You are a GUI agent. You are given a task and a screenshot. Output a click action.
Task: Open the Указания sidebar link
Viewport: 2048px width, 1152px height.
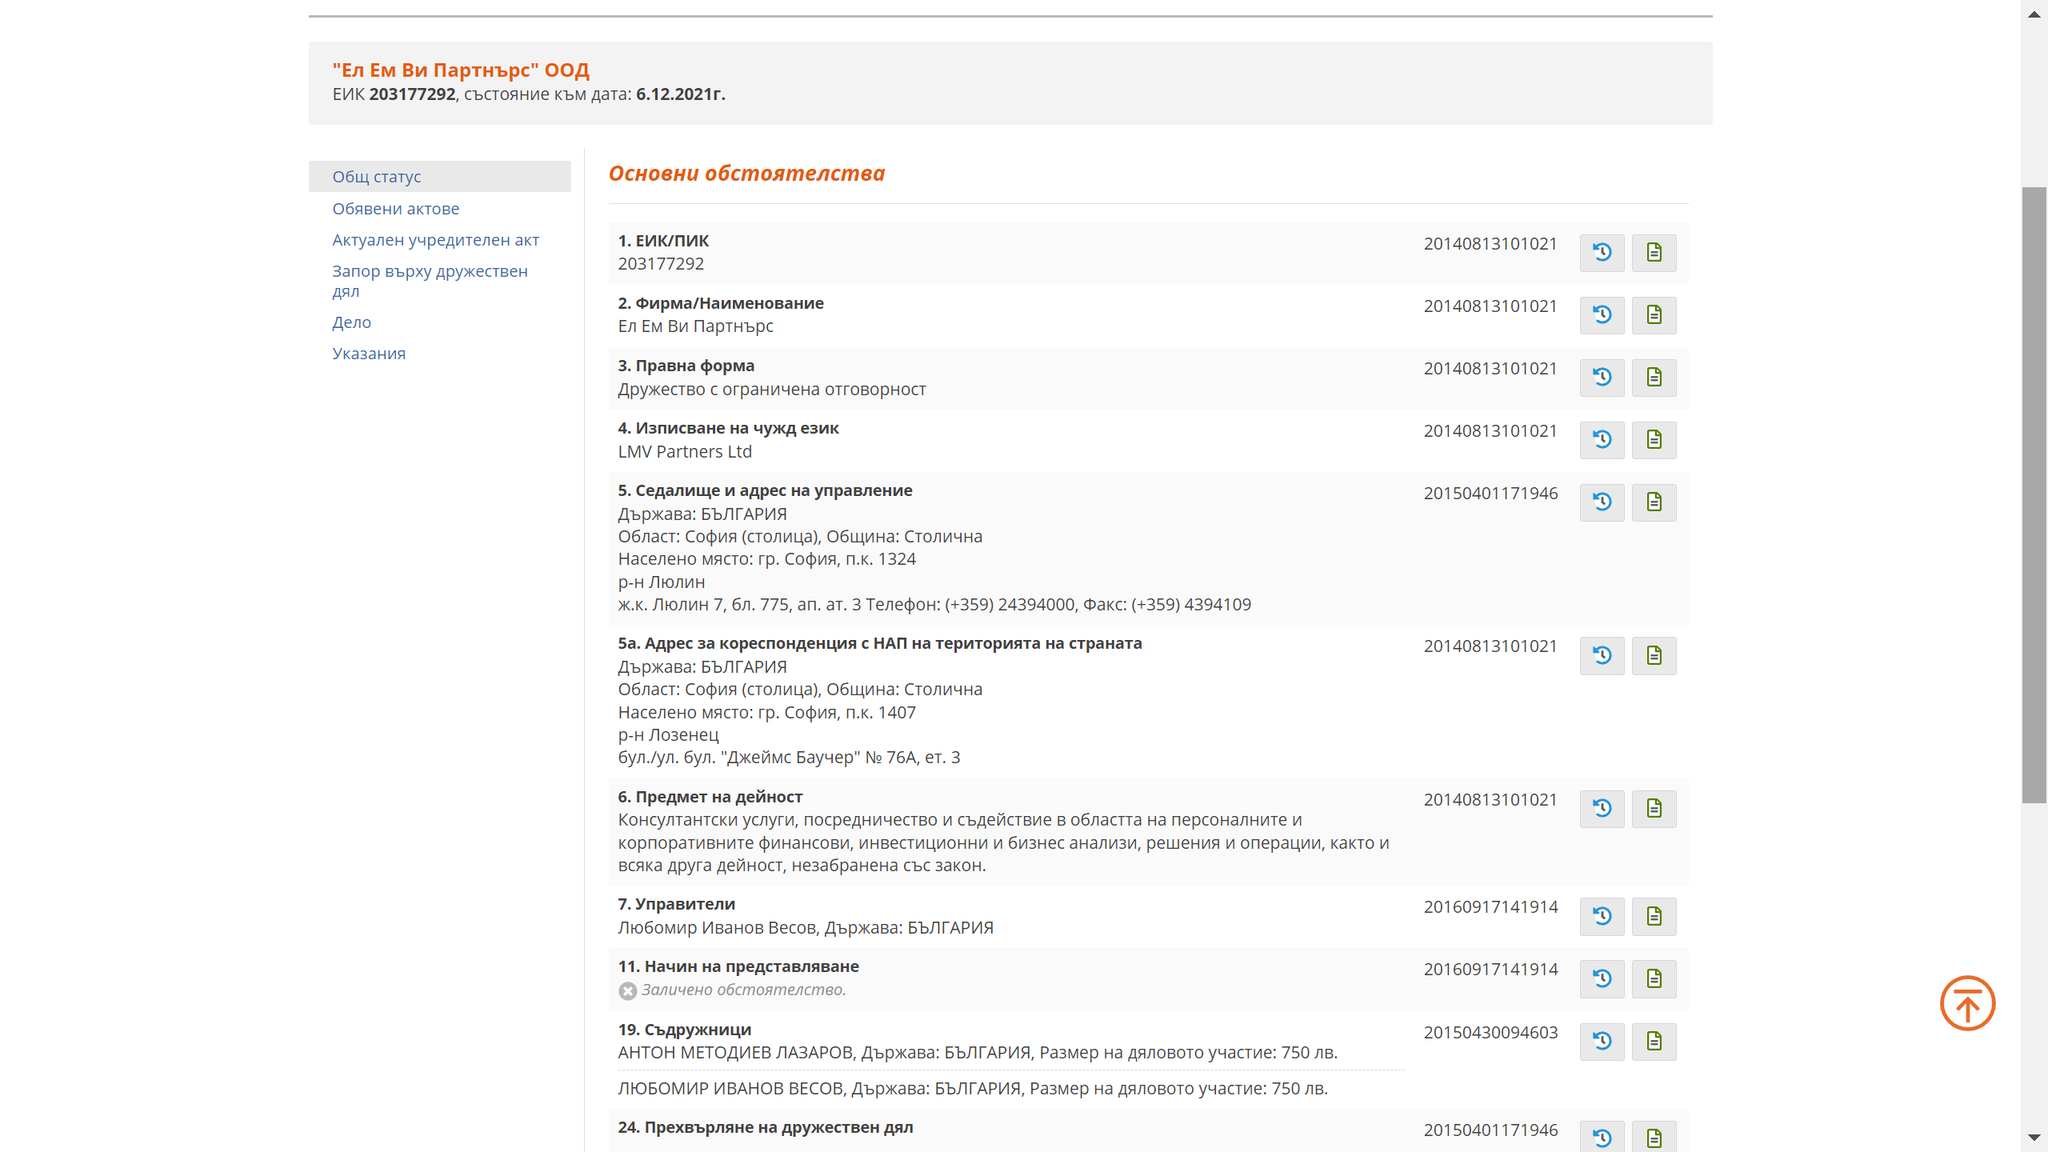pyautogui.click(x=369, y=353)
